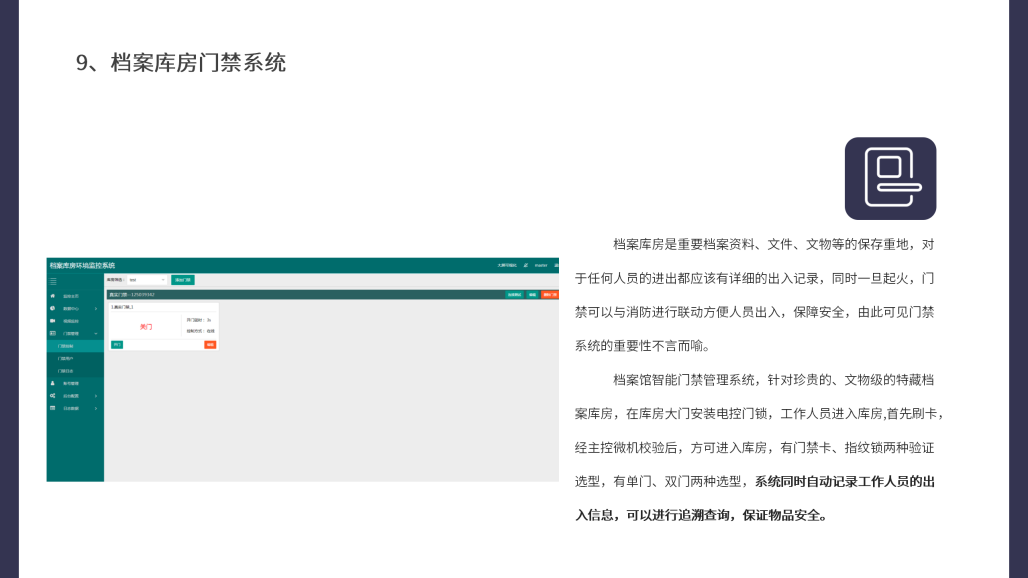Viewport: 1028px width, 578px height.
Task: Click the 数据中心 data center icon
Action: 54,309
